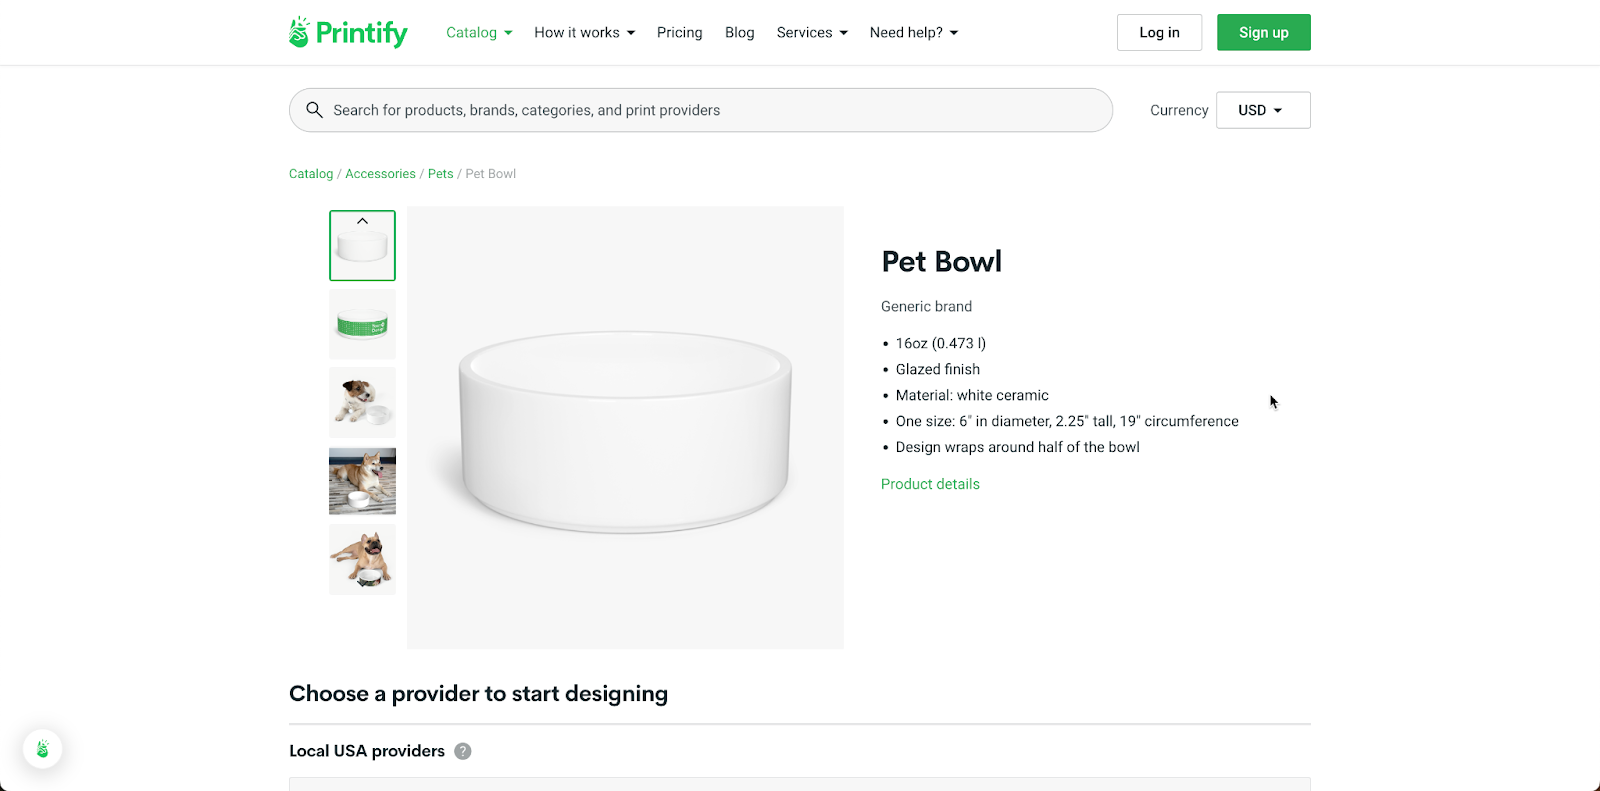Screen dimensions: 1600x791
Task: Open the Catalog dropdown
Action: tap(478, 32)
